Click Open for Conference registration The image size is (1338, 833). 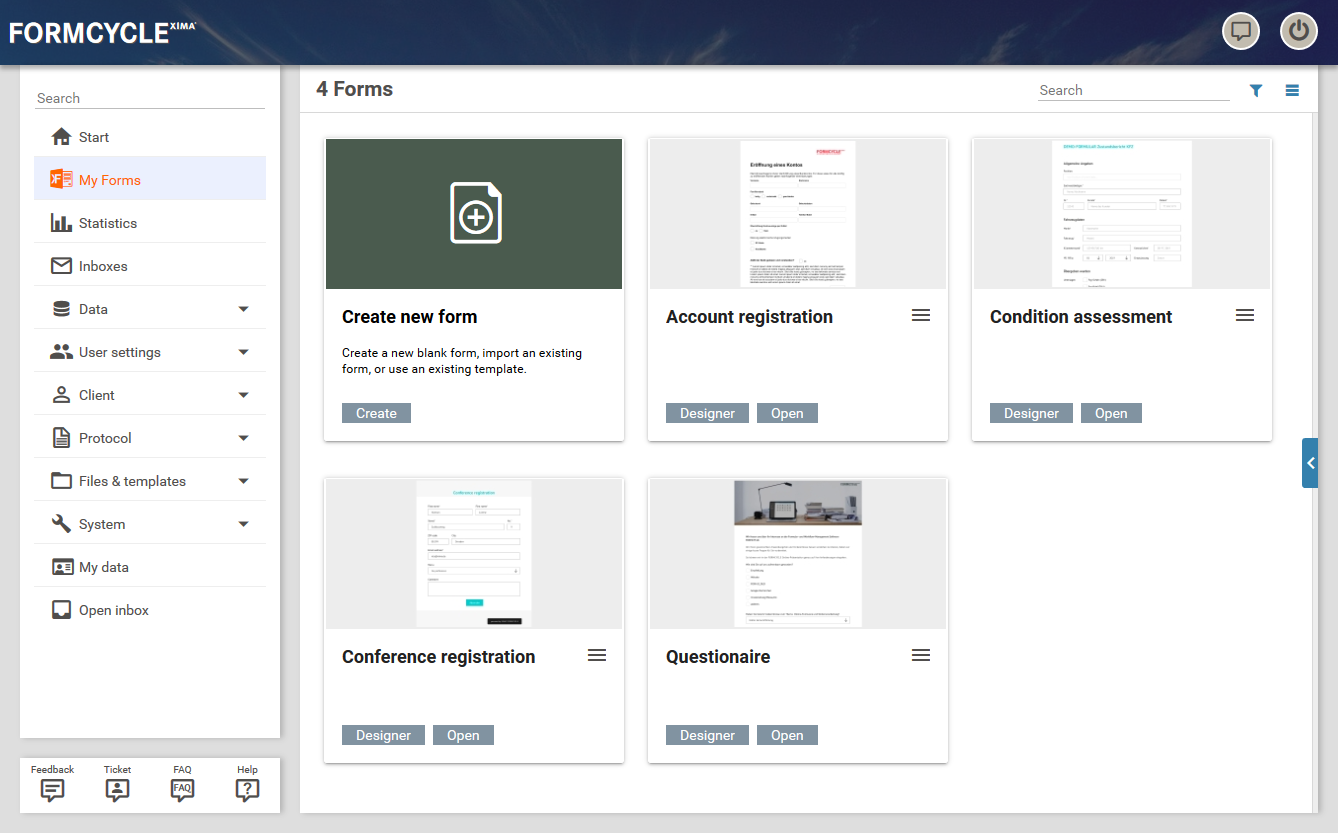coord(463,735)
